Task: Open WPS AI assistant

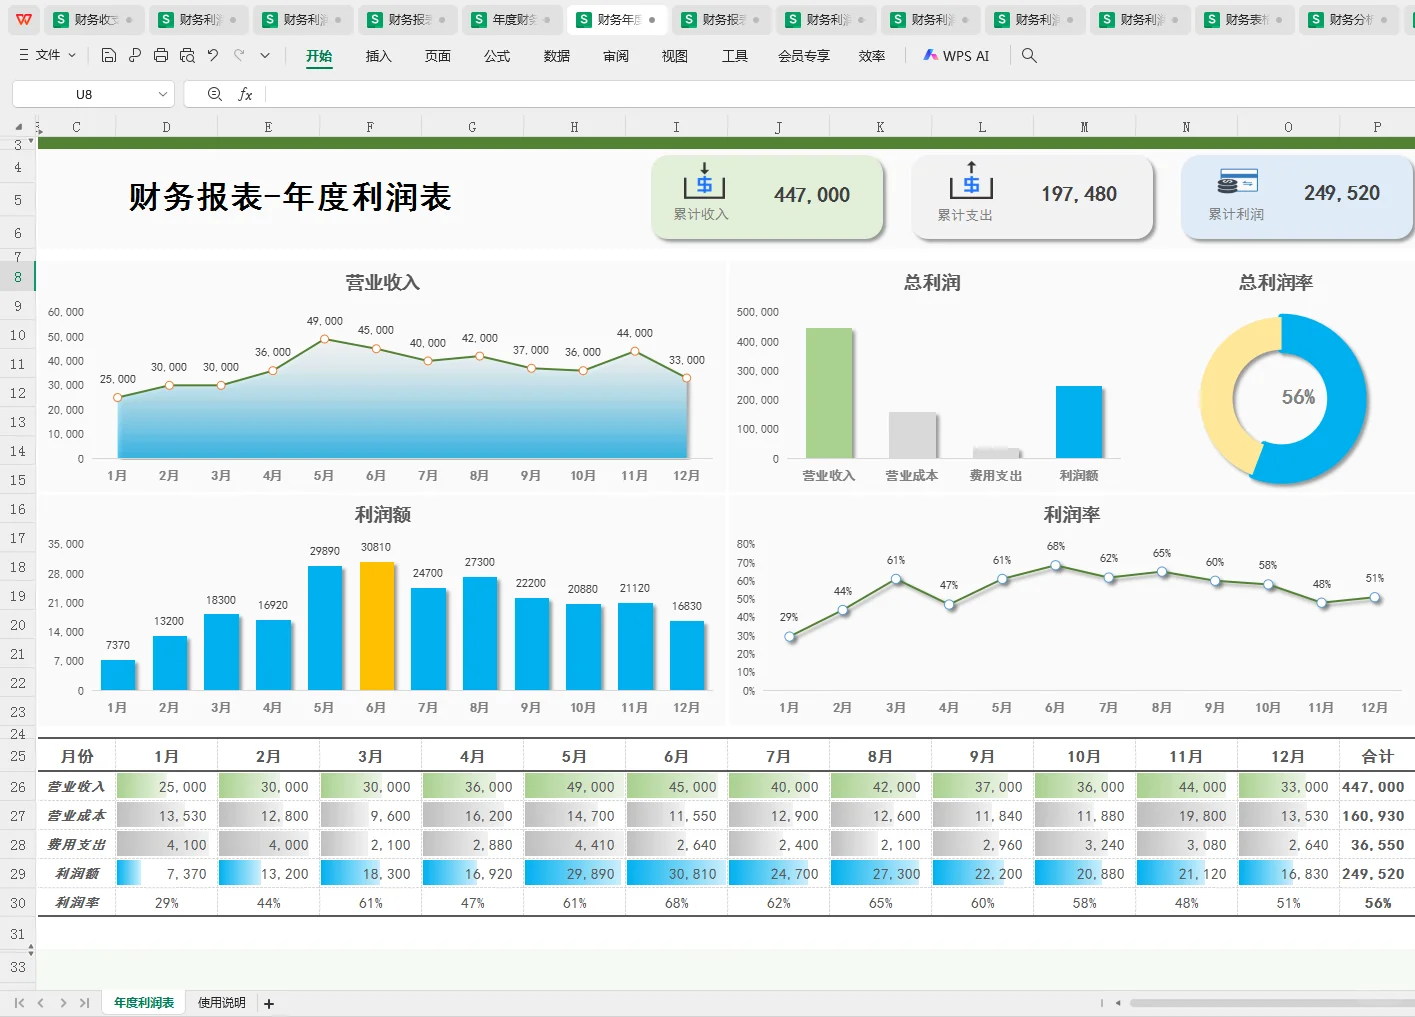Action: pyautogui.click(x=956, y=56)
